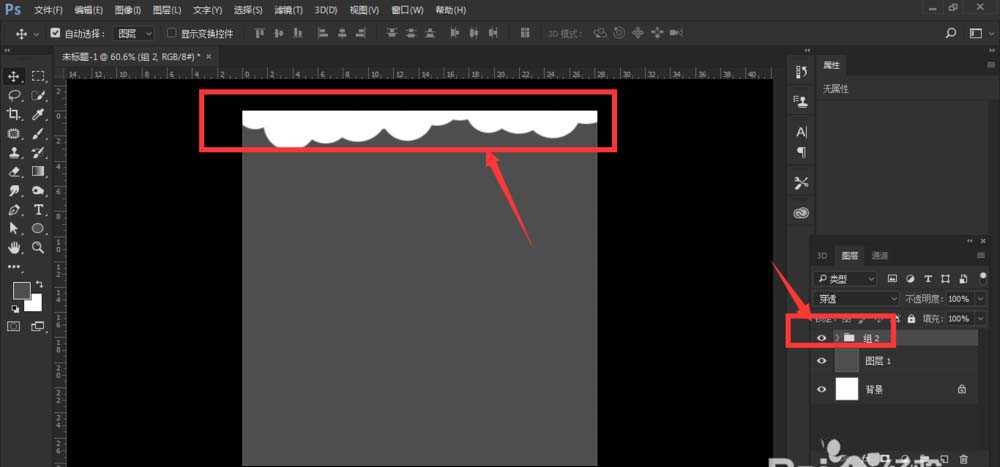Enable the 显示变换控件 checkbox
Viewport: 1000px width, 467px height.
click(x=171, y=33)
